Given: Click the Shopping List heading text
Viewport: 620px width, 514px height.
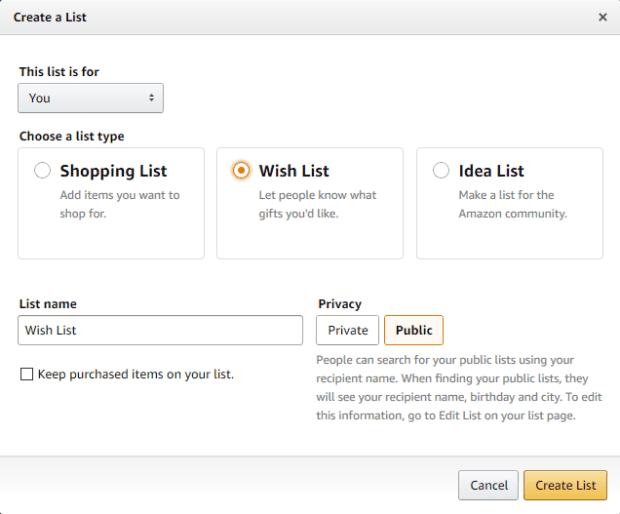Looking at the screenshot, I should click(113, 171).
